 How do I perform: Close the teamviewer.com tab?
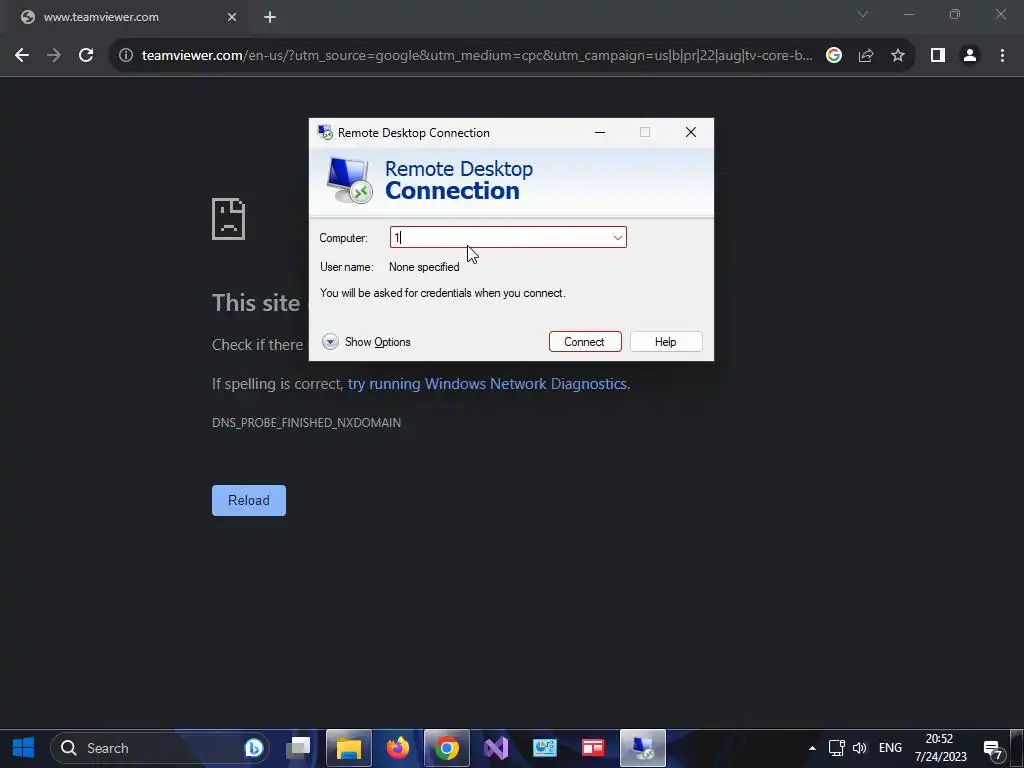232,17
